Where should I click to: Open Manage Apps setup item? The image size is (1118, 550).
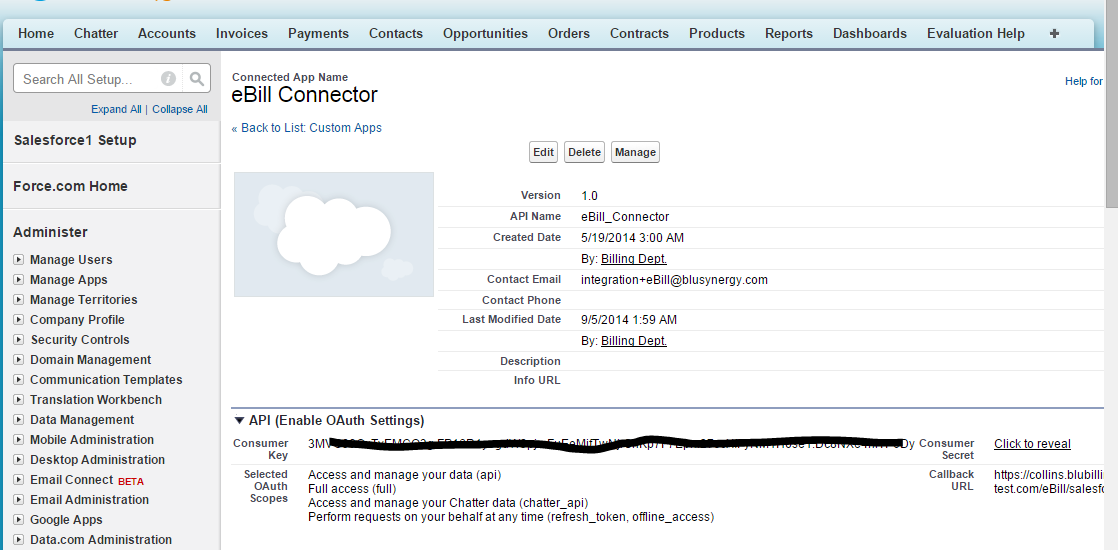tap(68, 280)
